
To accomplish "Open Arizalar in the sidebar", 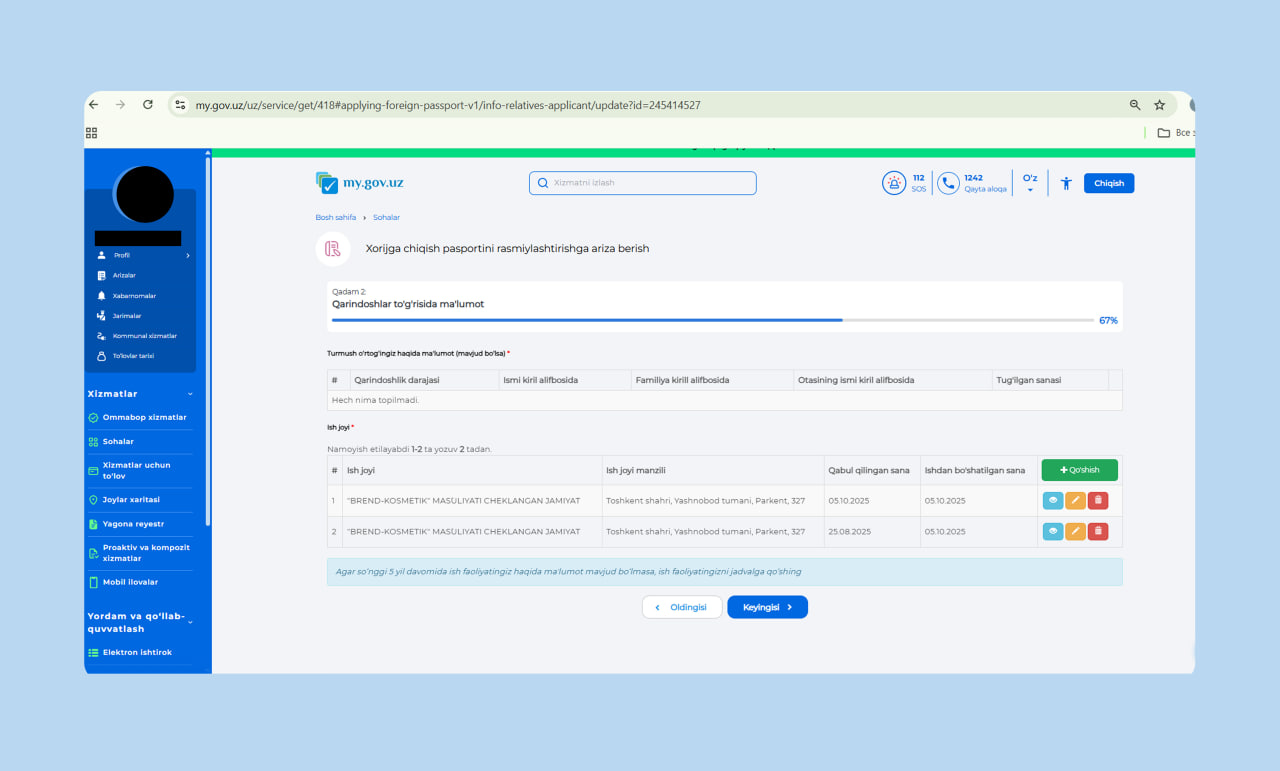I will (x=124, y=276).
